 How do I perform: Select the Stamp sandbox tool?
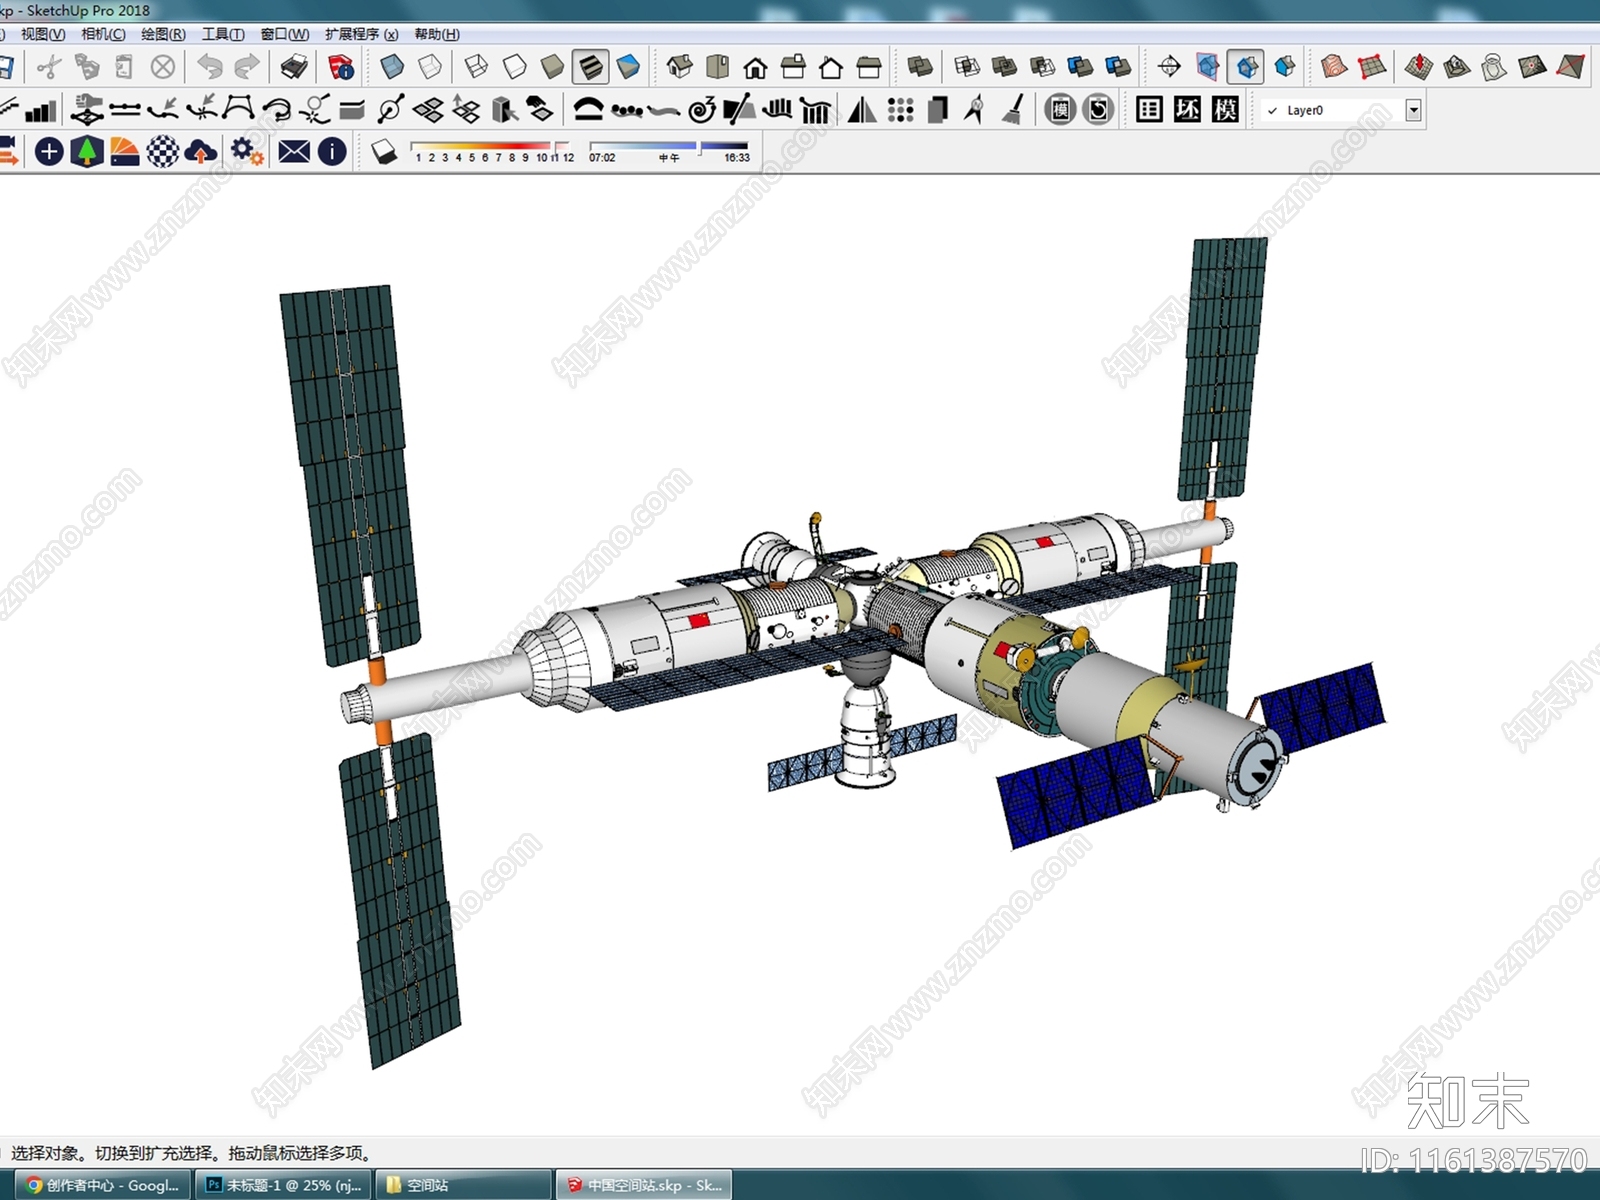tap(1457, 68)
